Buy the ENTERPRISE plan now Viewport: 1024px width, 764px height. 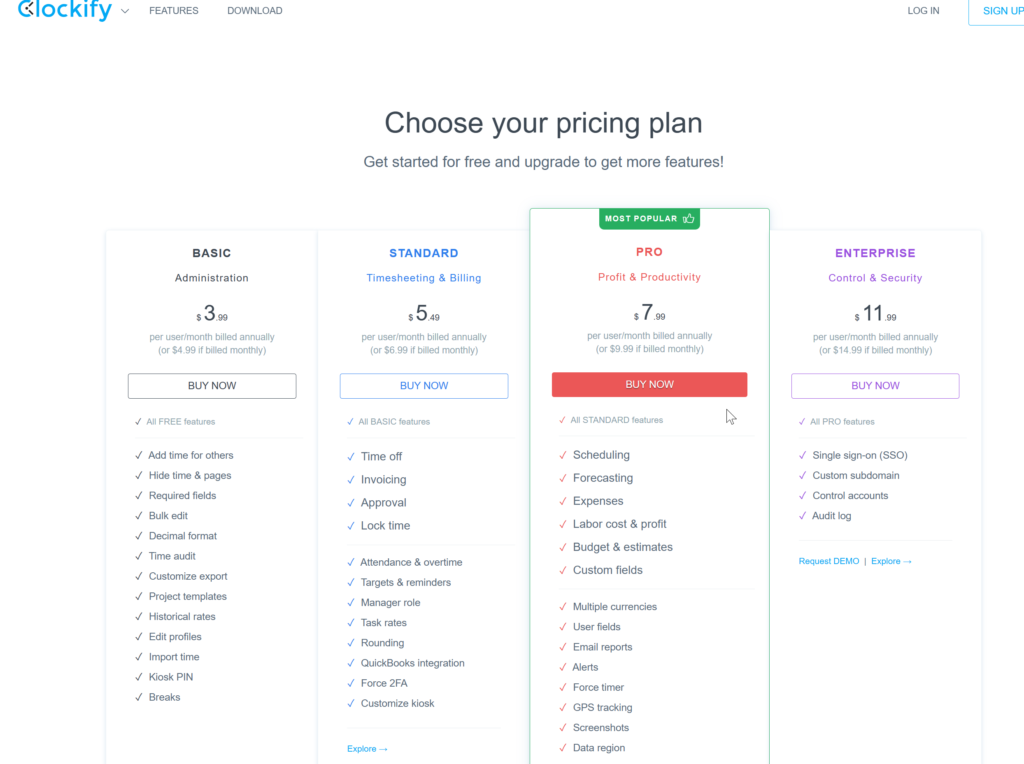click(x=875, y=386)
